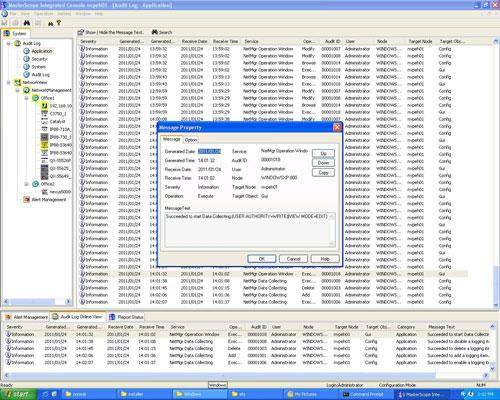This screenshot has width=500, height=400.
Task: Select the System audit log node icon
Action: [26, 66]
